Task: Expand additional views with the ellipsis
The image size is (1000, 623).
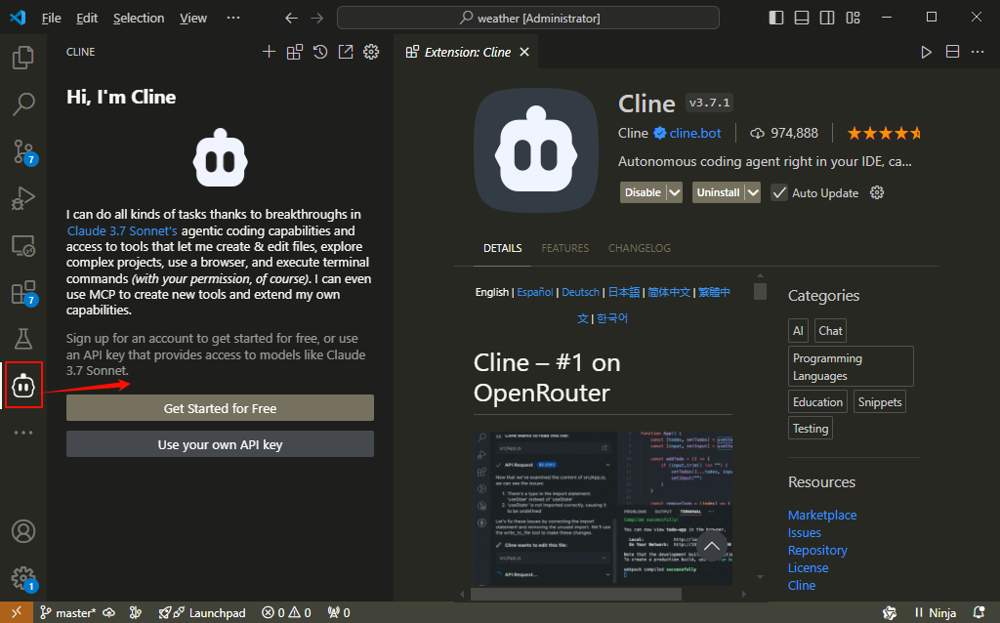Action: (x=23, y=433)
